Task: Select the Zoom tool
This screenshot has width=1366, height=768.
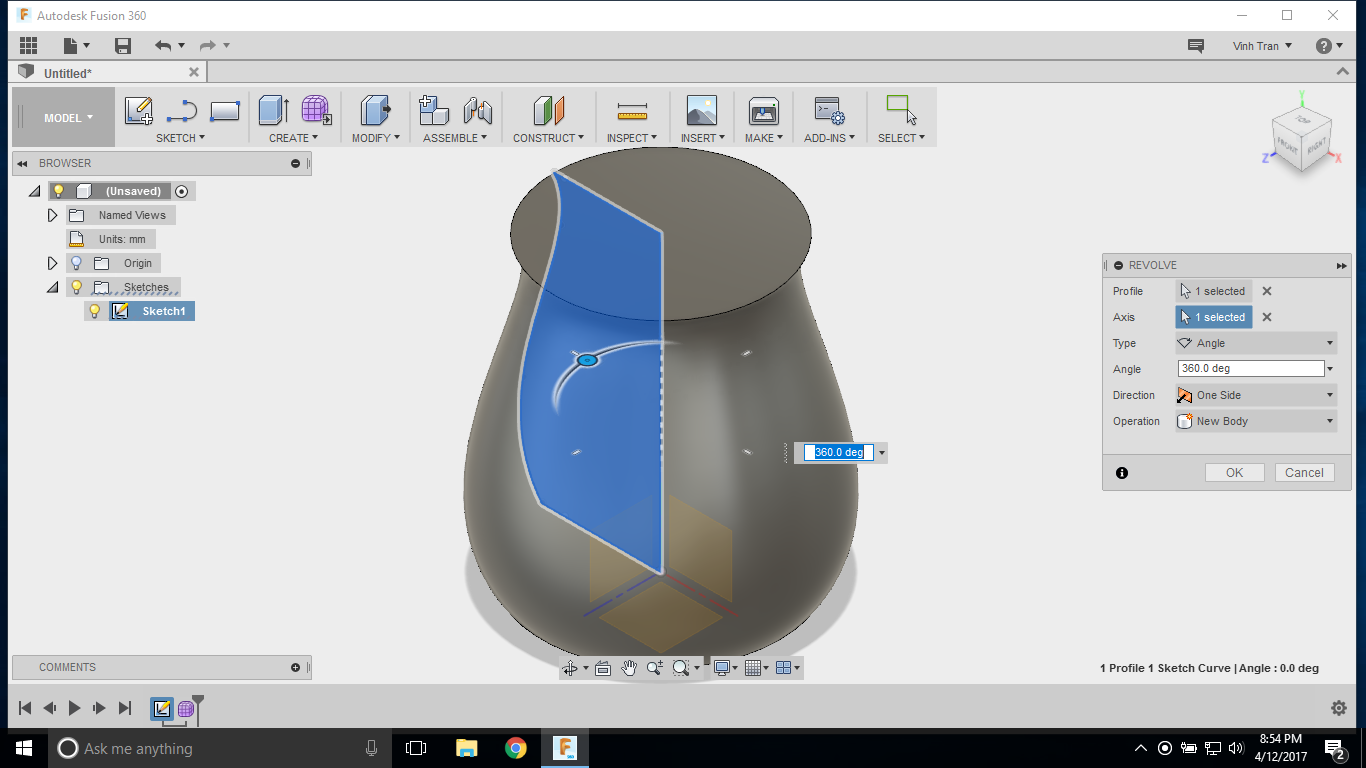Action: click(x=655, y=668)
